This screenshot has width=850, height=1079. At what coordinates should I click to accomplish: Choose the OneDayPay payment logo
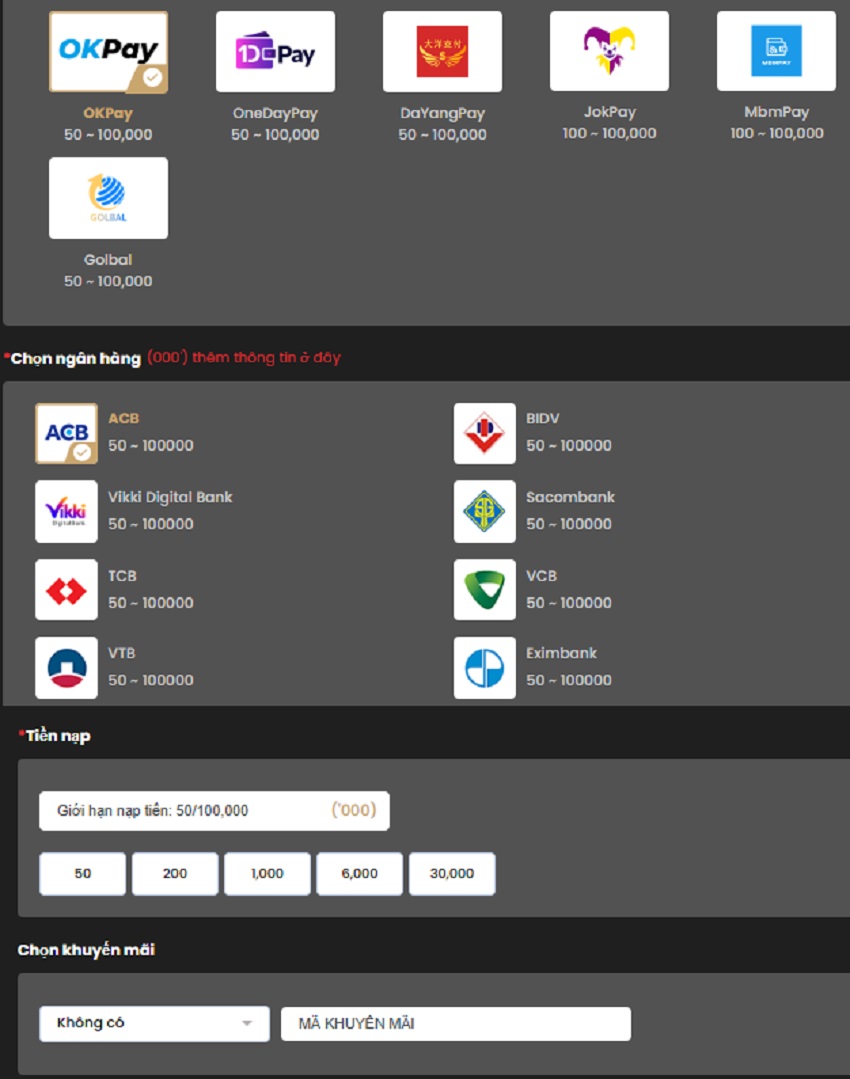tap(275, 52)
